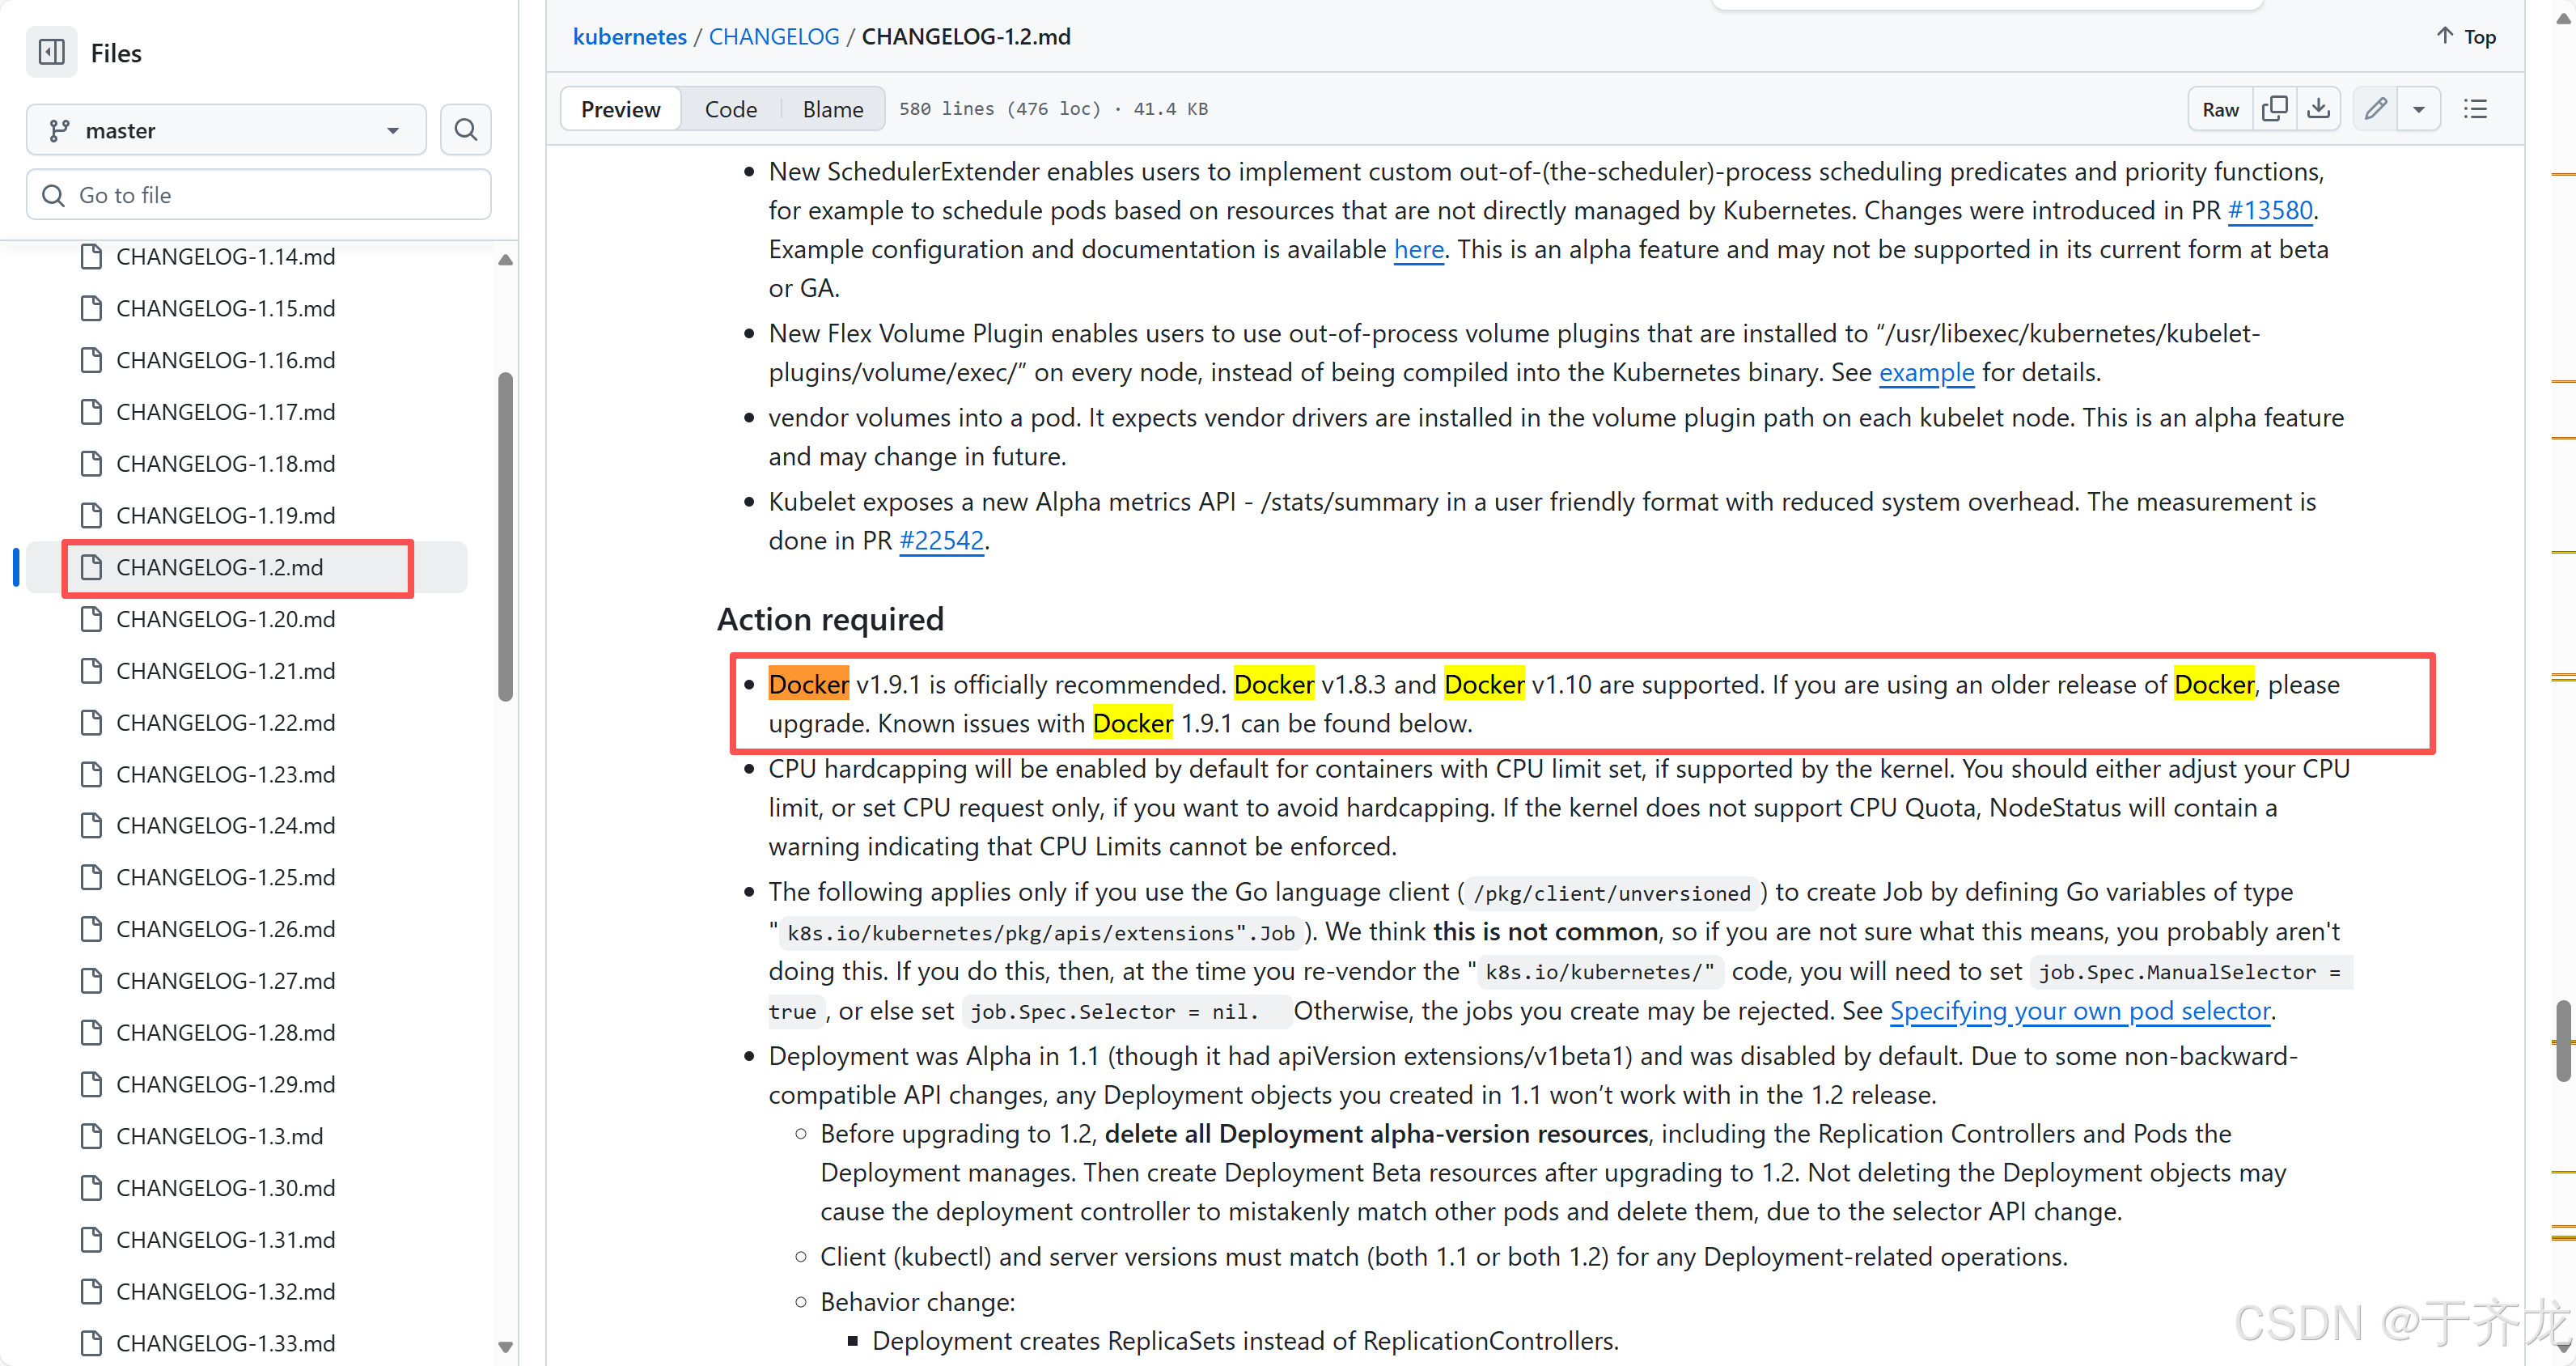Click the file tree scrollbar thumb

pyautogui.click(x=505, y=537)
